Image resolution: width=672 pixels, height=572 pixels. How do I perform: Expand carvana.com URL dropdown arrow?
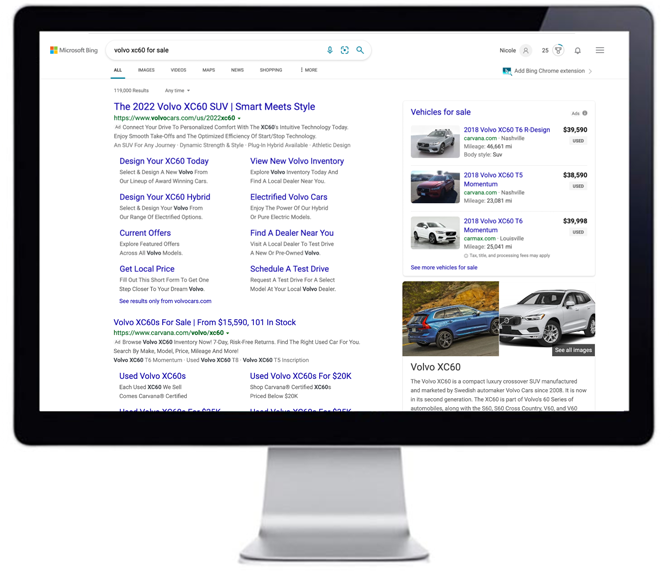tap(228, 333)
